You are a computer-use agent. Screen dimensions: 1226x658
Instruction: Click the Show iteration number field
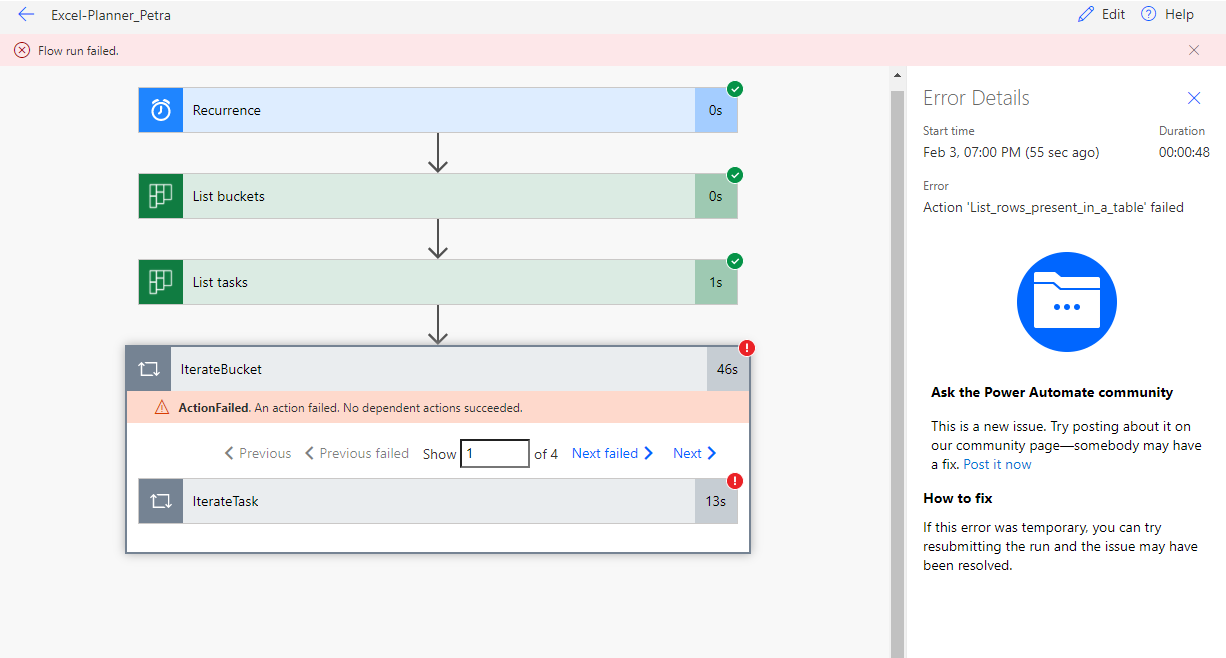click(494, 453)
